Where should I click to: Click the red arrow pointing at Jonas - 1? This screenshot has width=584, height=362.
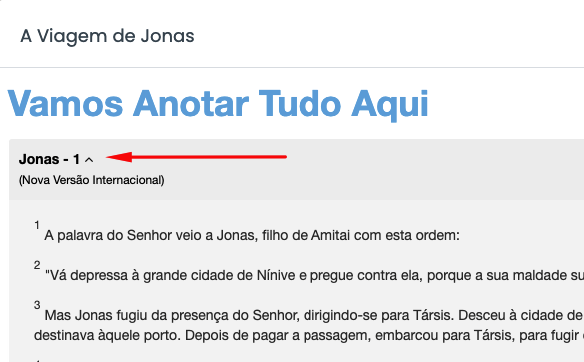(196, 157)
